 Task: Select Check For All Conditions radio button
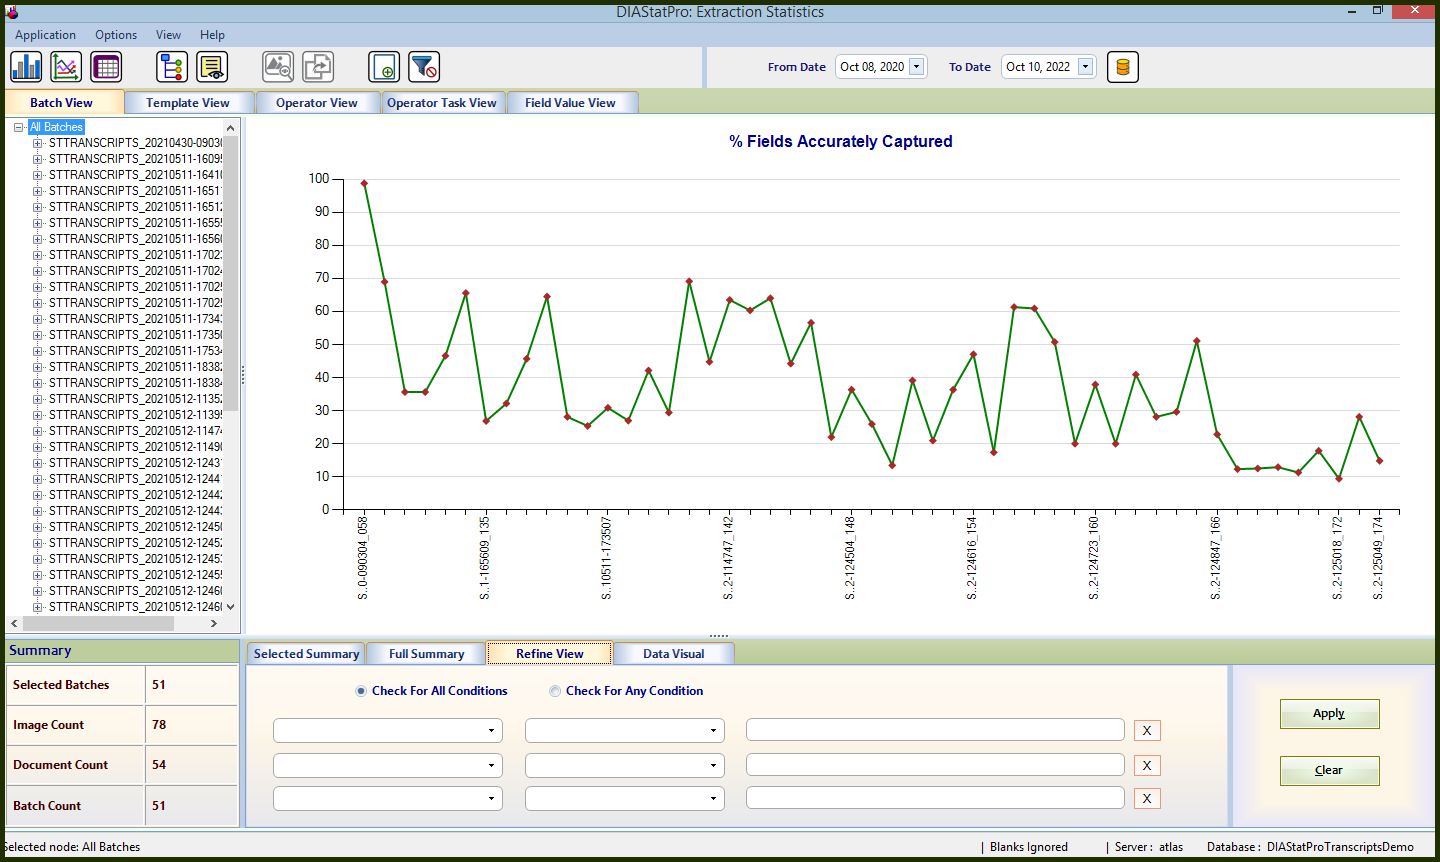point(361,691)
